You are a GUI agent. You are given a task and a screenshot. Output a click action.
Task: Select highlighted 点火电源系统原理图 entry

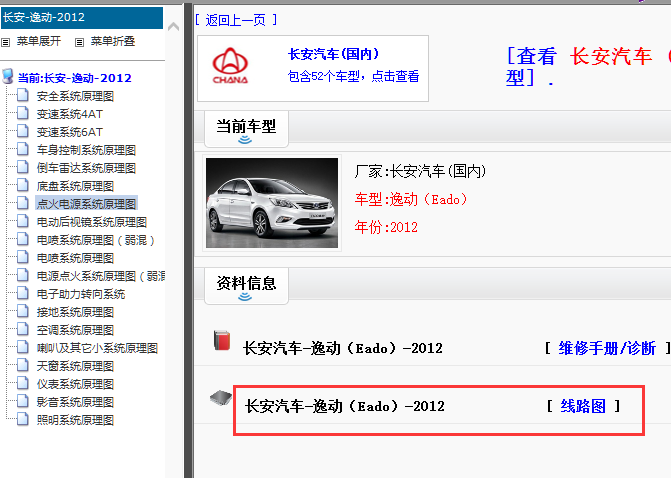click(86, 204)
